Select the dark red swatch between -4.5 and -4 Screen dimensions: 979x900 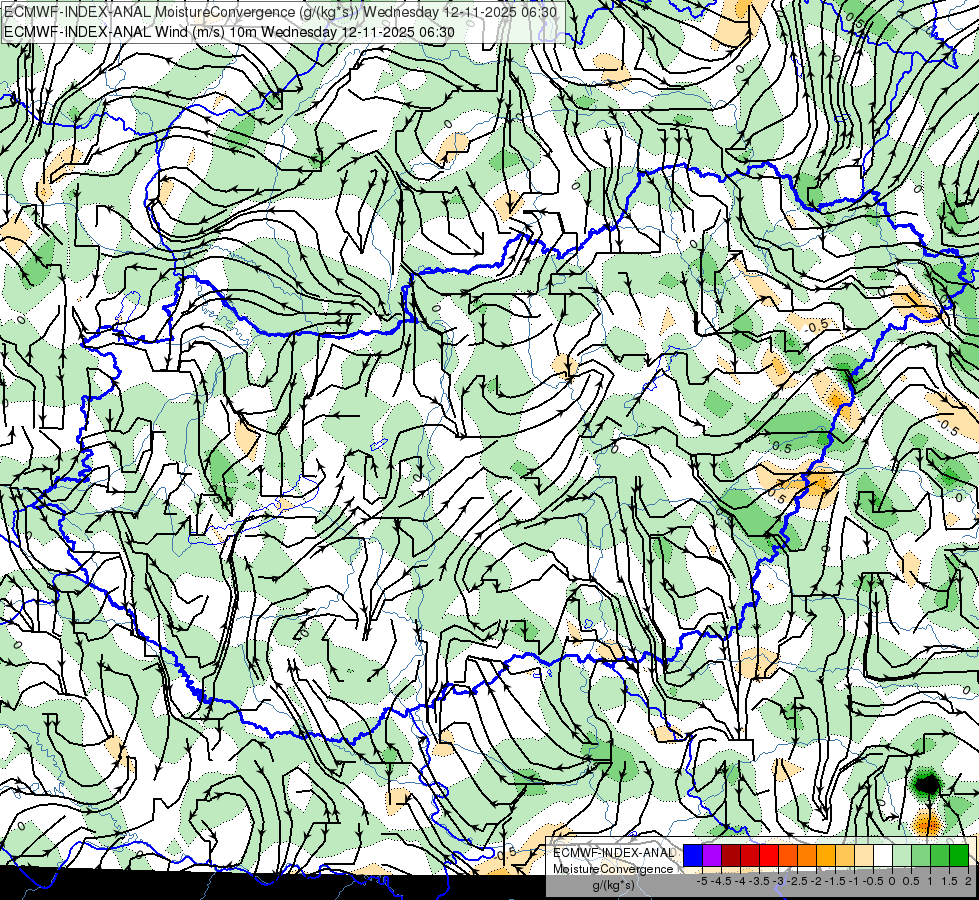coord(731,856)
